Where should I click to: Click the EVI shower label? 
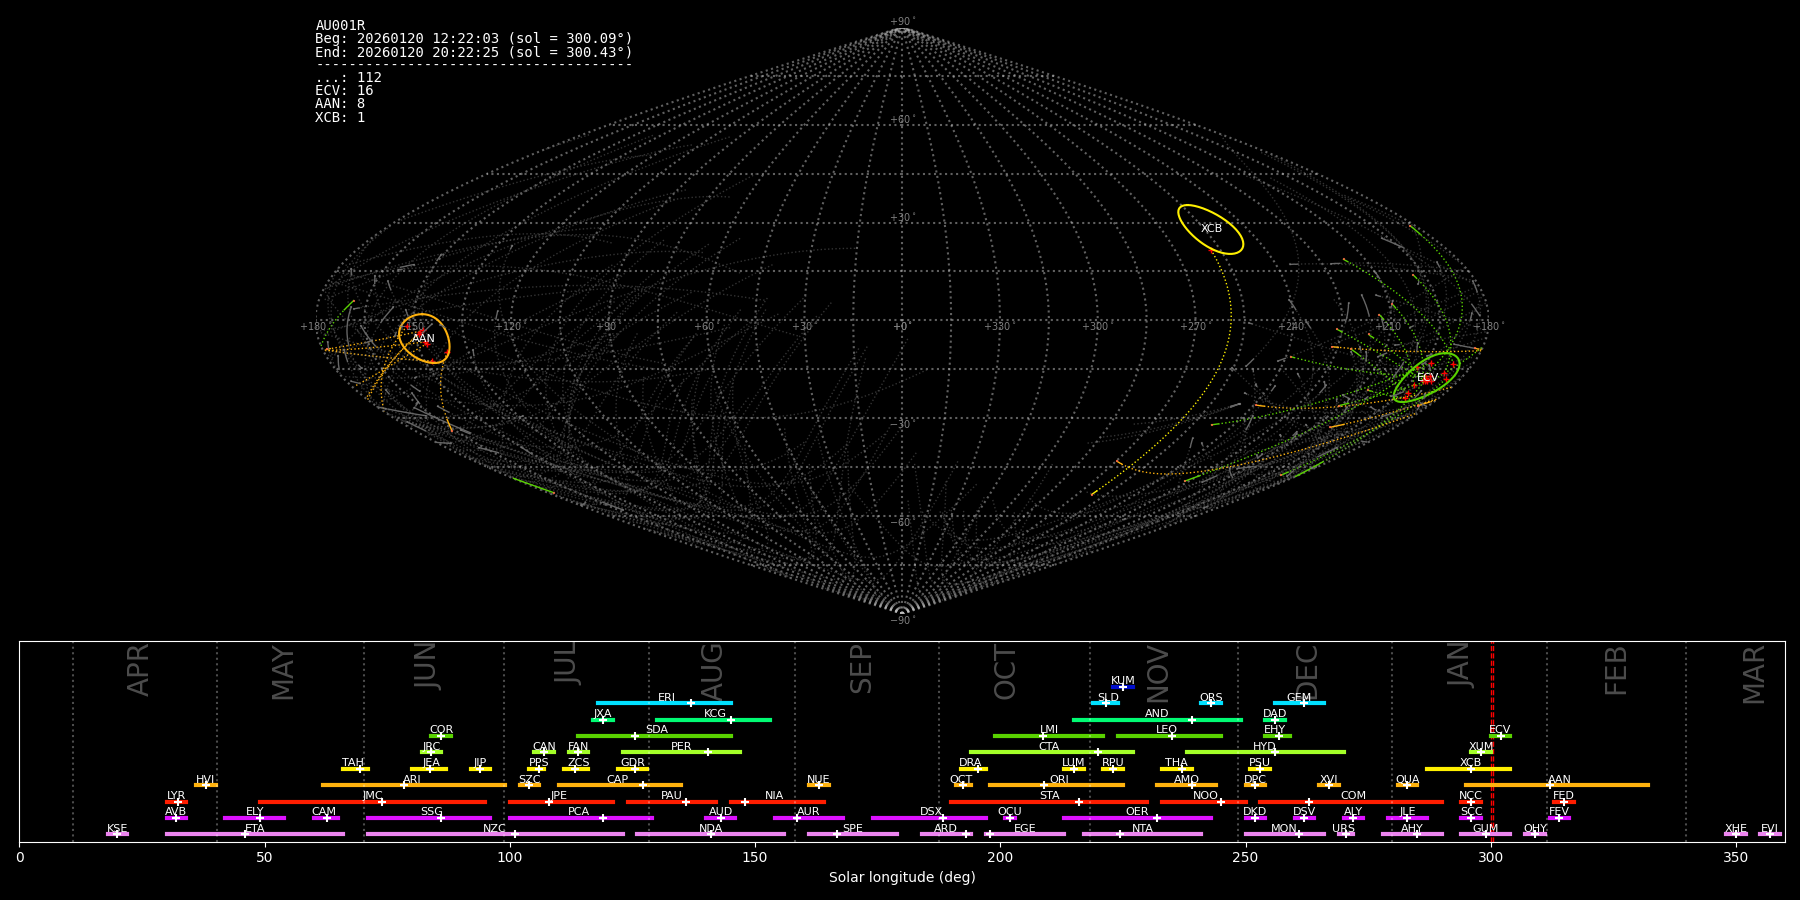[x=1769, y=829]
